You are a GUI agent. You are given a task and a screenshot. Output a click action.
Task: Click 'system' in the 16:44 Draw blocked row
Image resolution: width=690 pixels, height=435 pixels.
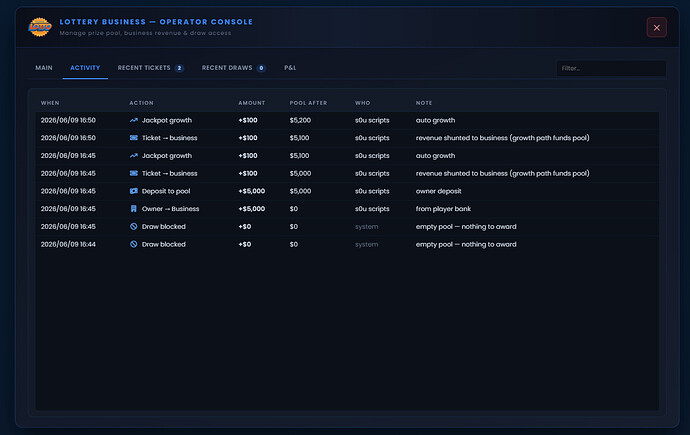tap(367, 244)
